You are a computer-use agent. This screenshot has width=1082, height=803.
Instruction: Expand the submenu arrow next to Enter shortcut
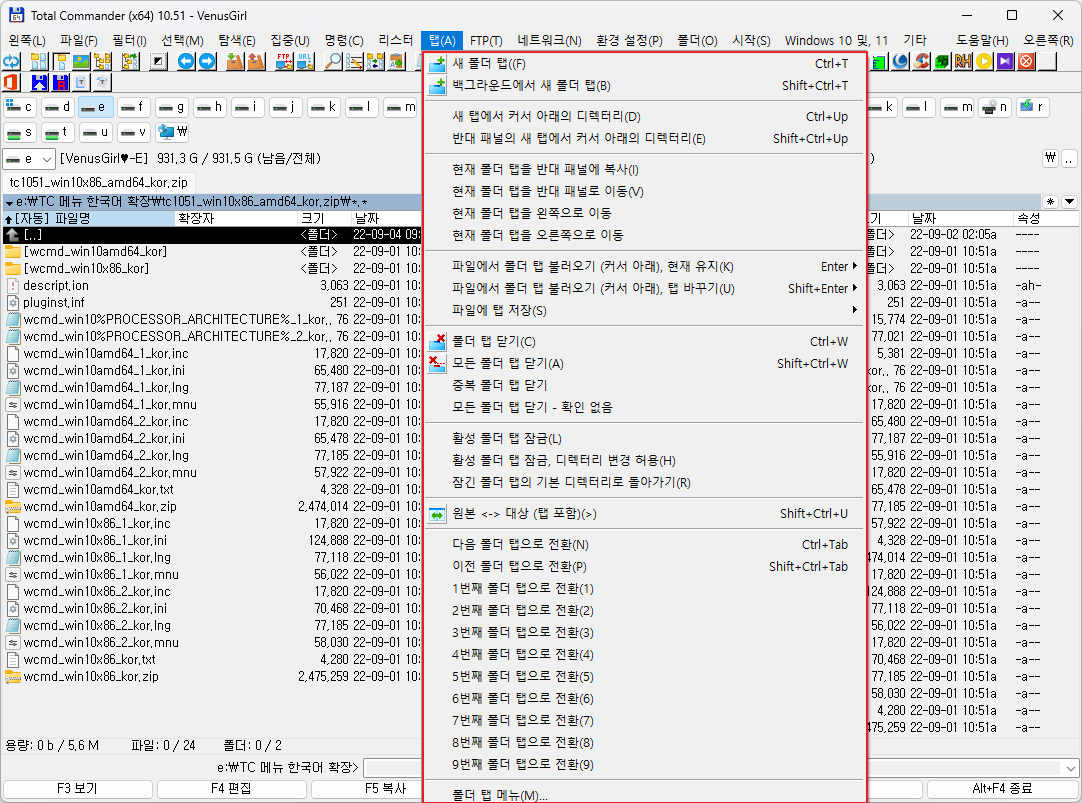point(855,266)
